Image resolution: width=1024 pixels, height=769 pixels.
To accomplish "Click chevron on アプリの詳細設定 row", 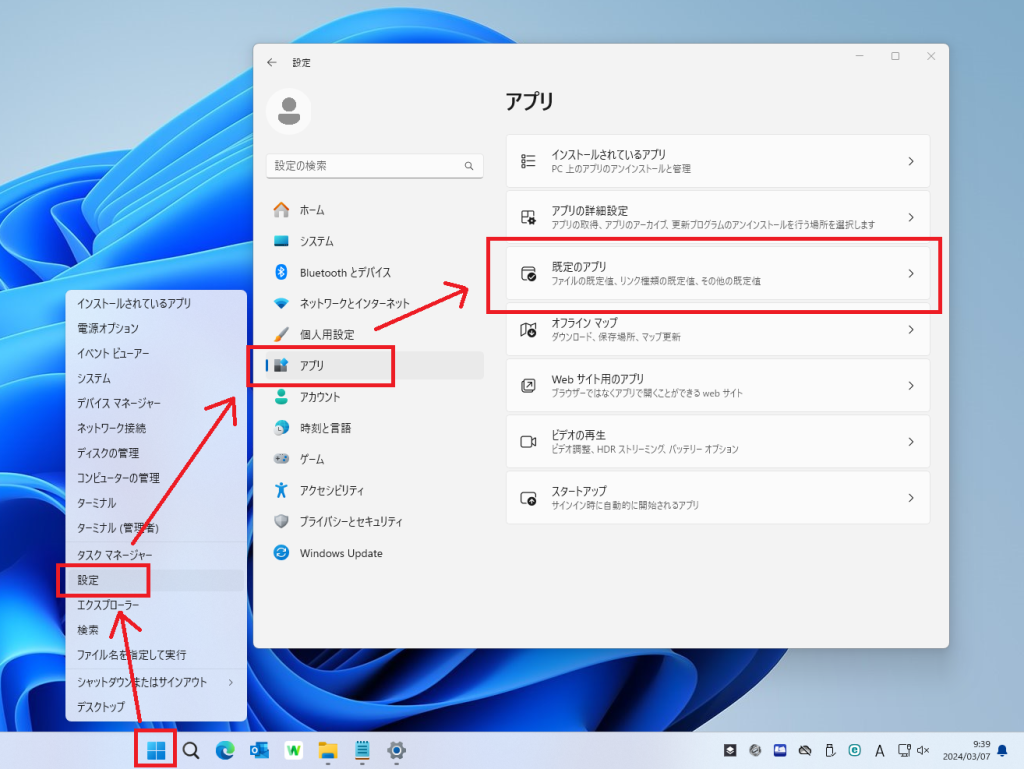I will click(911, 217).
